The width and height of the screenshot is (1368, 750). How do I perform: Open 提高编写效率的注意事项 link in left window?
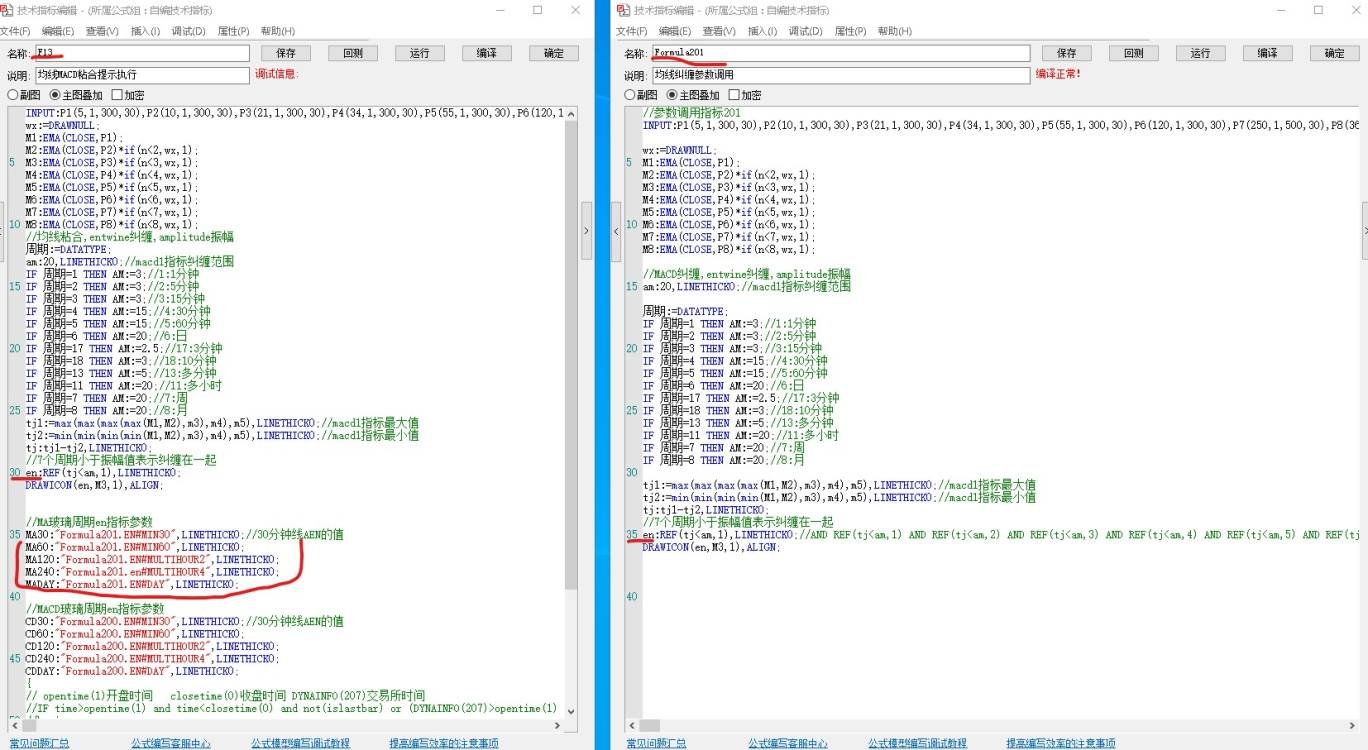tap(444, 743)
